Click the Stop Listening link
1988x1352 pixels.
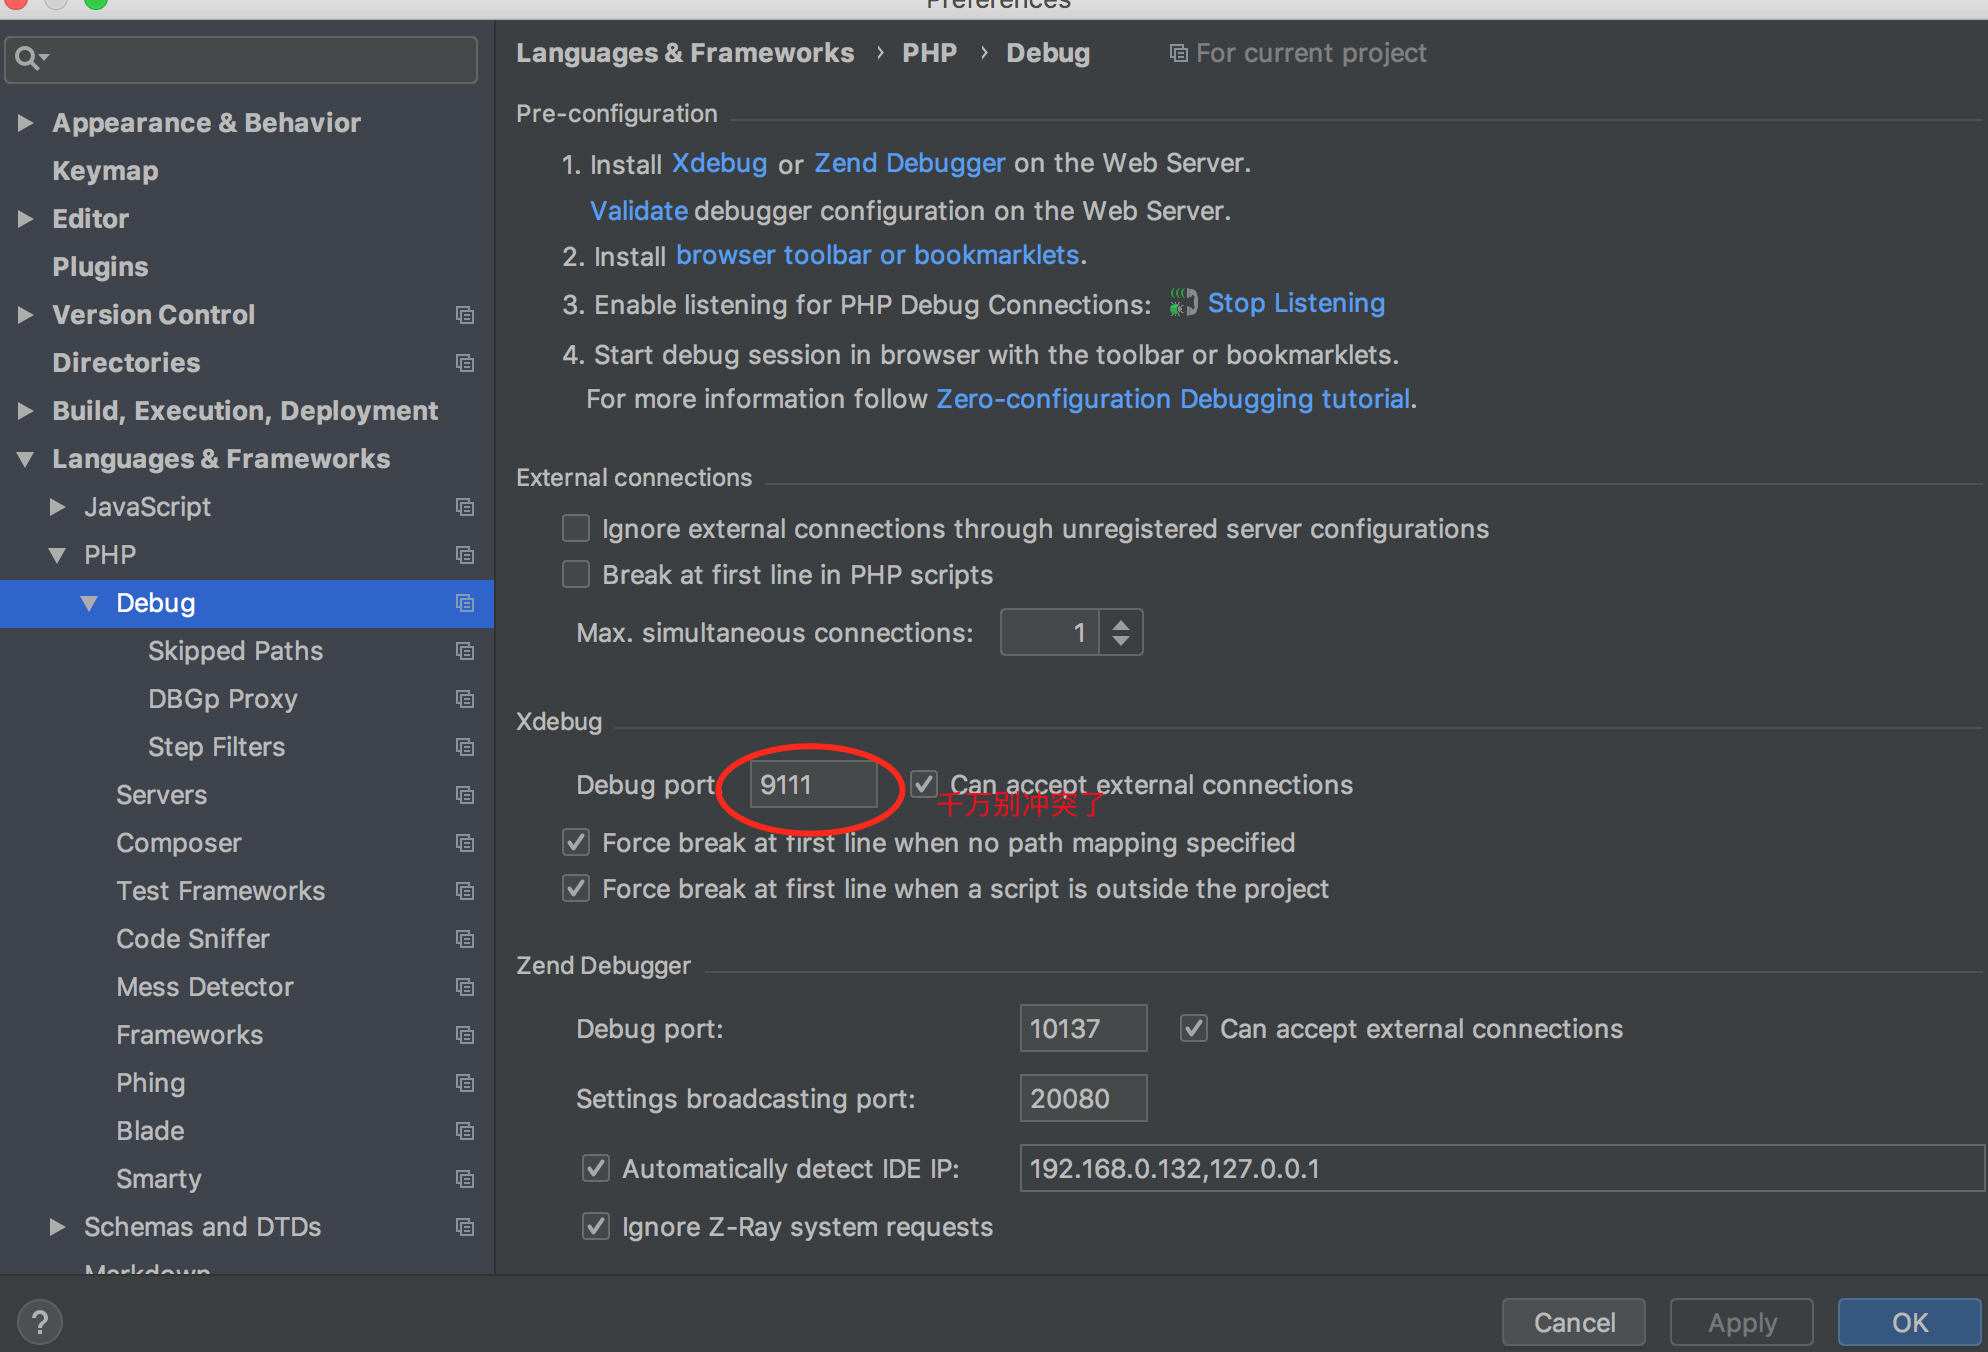point(1295,303)
